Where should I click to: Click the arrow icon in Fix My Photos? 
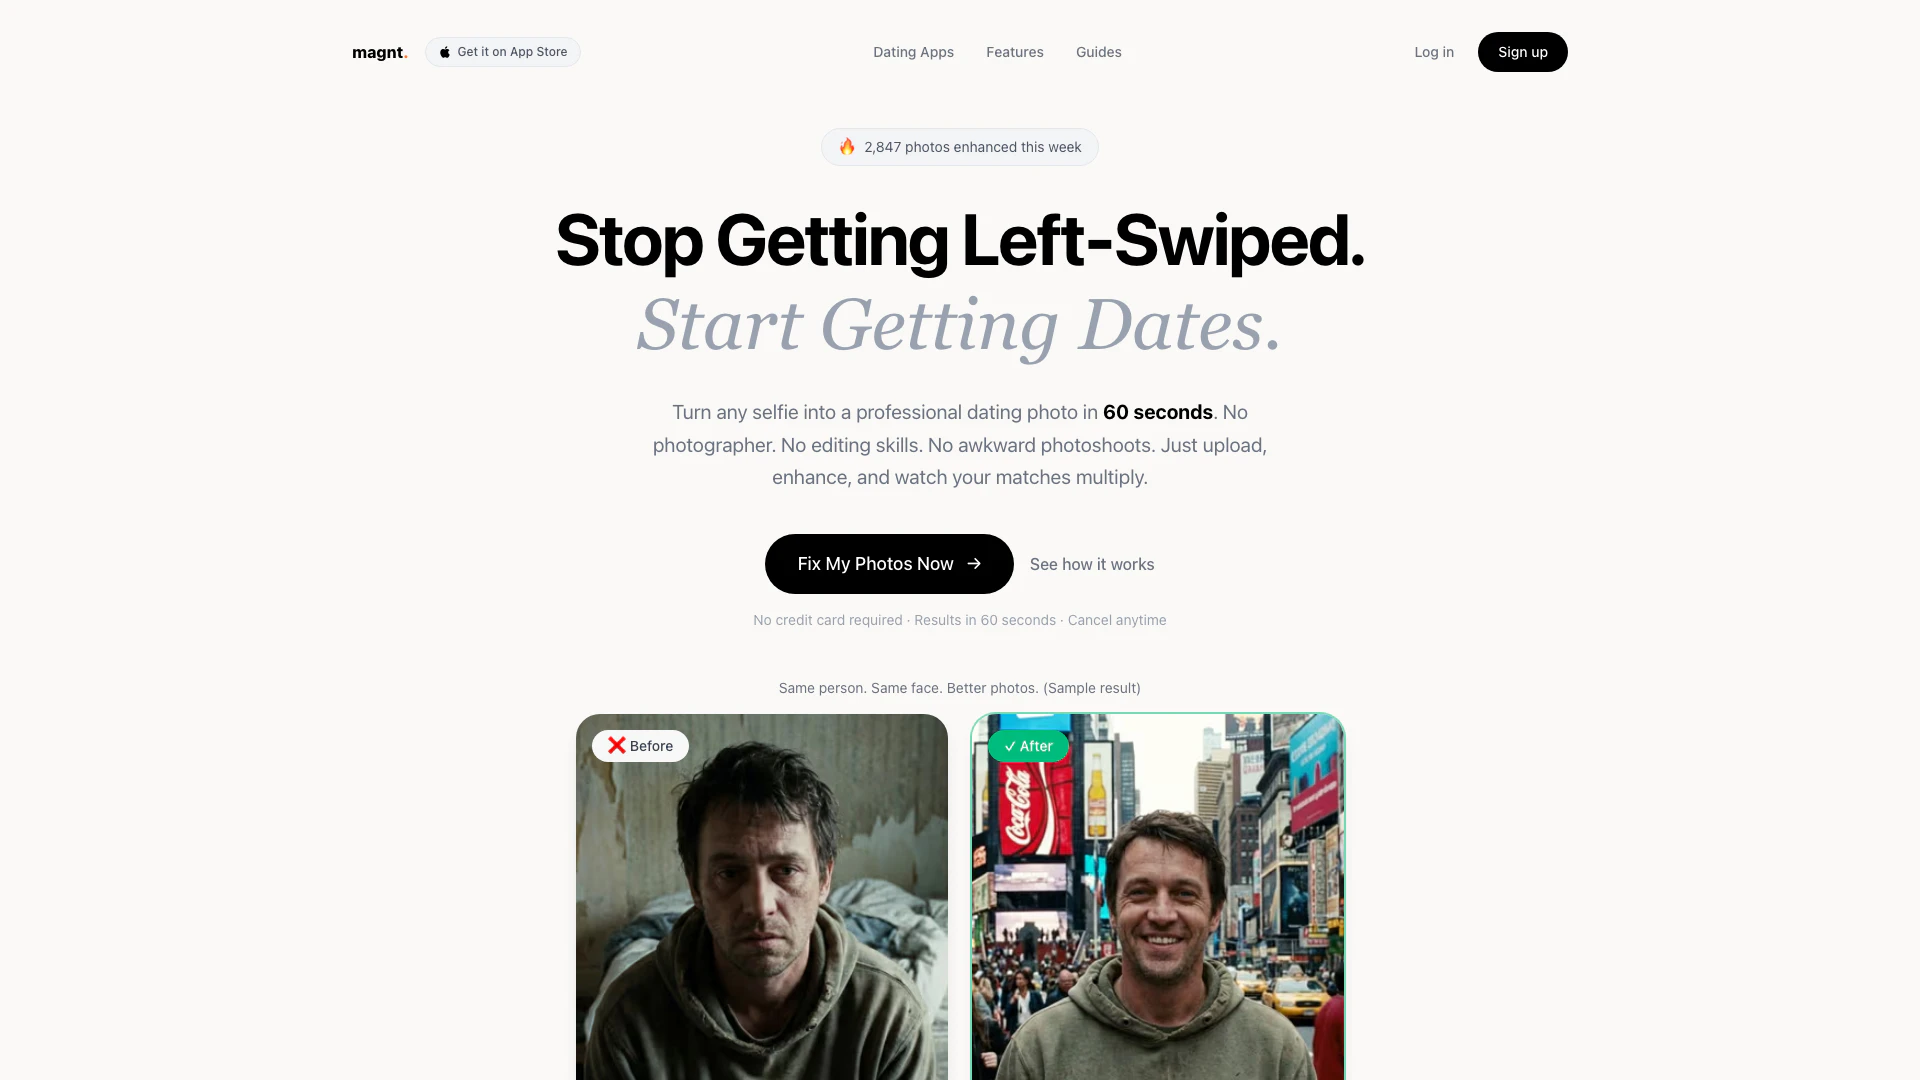(974, 564)
